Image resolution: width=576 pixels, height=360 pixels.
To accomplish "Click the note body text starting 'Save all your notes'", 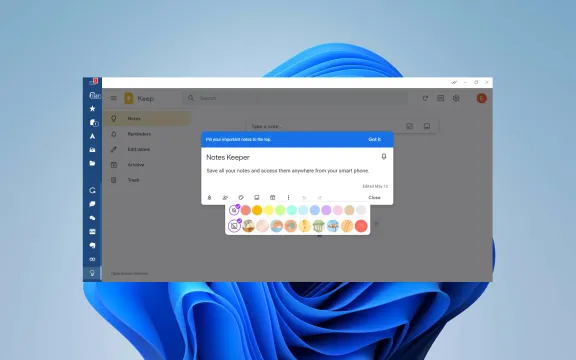I will click(x=288, y=171).
